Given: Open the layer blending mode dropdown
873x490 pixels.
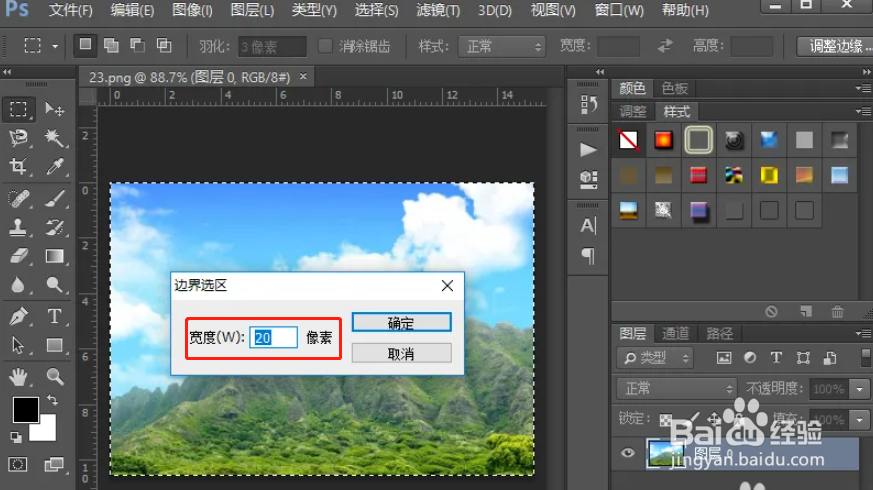Looking at the screenshot, I should click(x=677, y=388).
